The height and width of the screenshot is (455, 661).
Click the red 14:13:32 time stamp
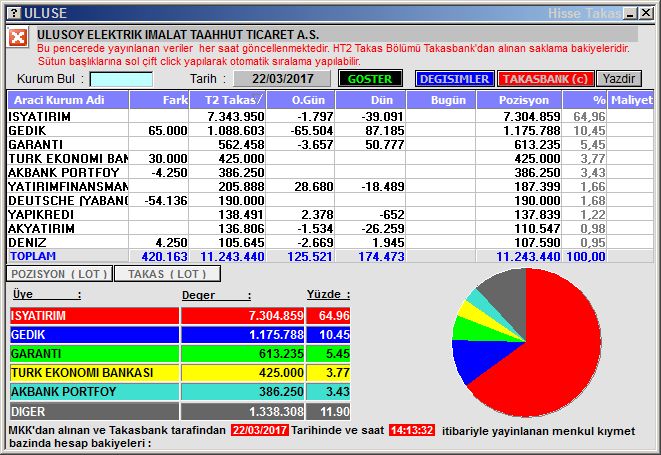tap(411, 430)
